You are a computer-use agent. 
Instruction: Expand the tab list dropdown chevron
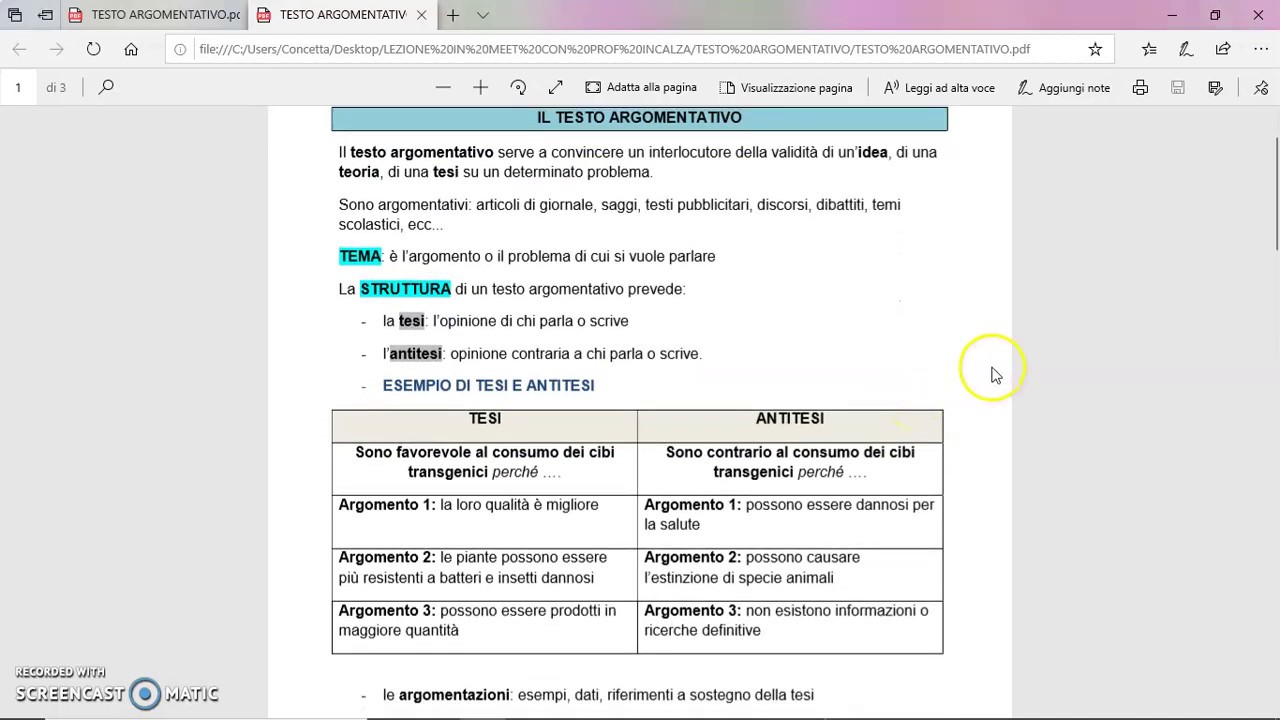pyautogui.click(x=483, y=15)
